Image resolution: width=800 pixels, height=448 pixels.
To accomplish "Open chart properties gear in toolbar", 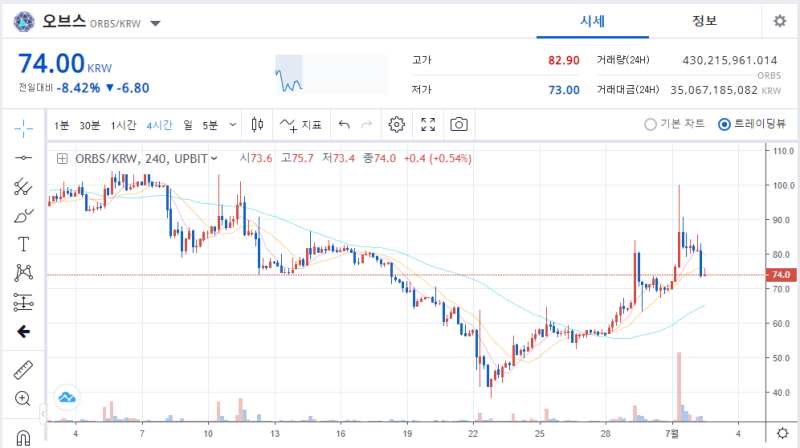I will tap(396, 125).
